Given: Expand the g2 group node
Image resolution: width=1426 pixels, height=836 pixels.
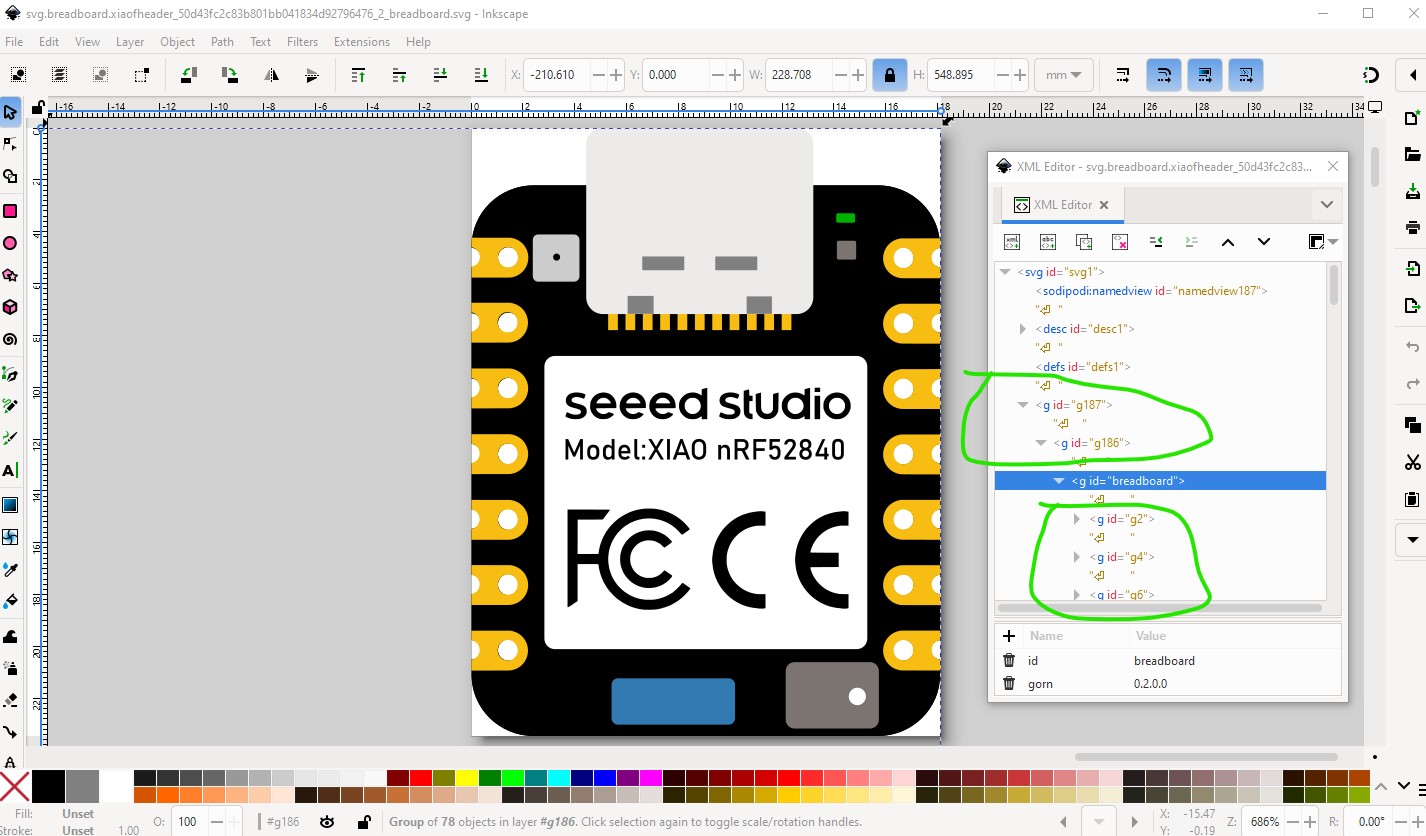Looking at the screenshot, I should pyautogui.click(x=1077, y=519).
